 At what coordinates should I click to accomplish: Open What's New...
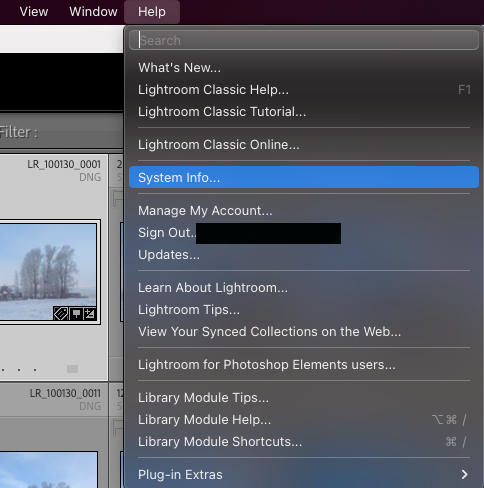point(304,68)
